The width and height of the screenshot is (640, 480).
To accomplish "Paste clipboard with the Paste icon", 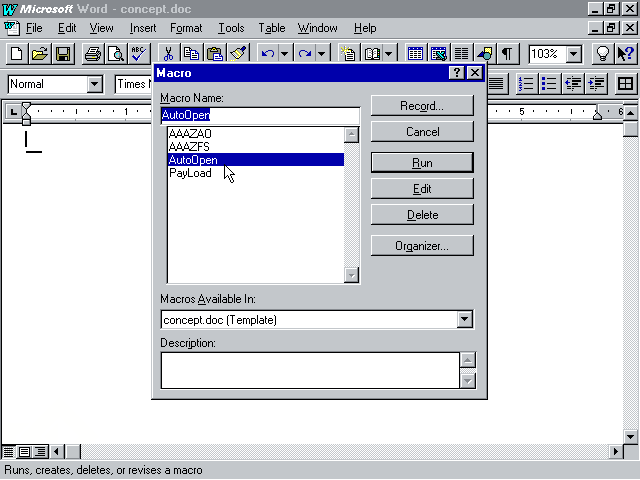I will [x=215, y=54].
